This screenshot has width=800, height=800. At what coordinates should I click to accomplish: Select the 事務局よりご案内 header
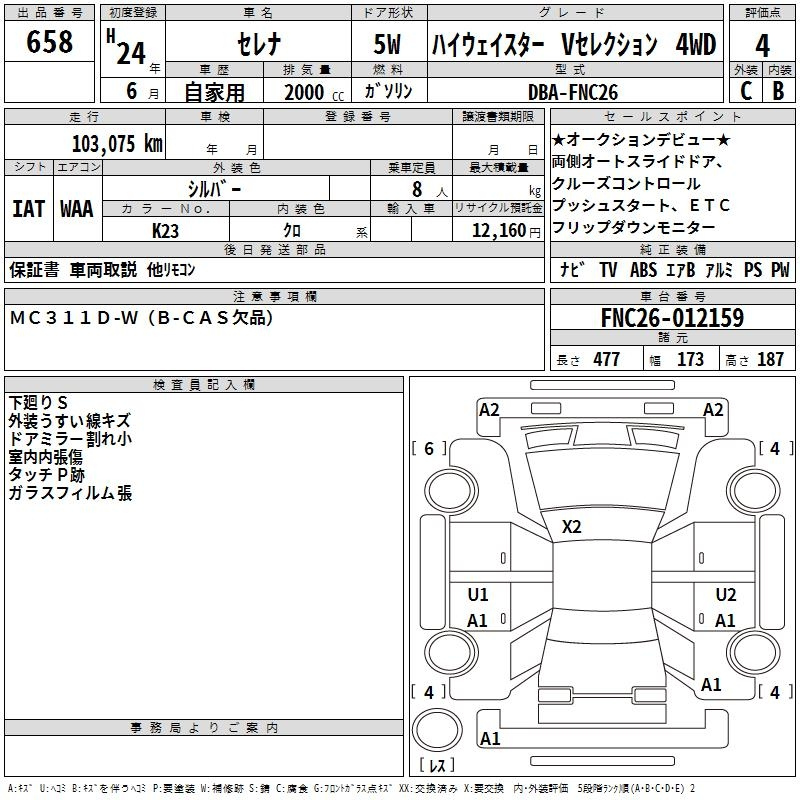[x=204, y=728]
